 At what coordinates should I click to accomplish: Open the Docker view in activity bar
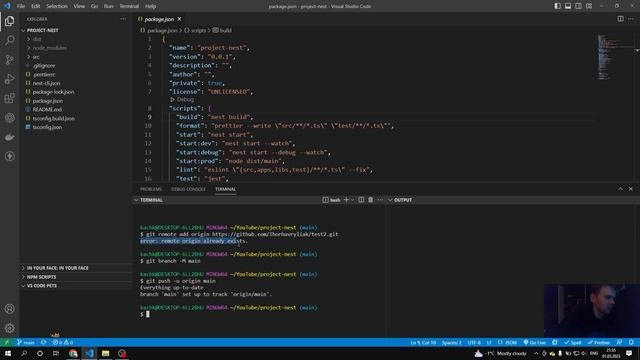tap(9, 137)
